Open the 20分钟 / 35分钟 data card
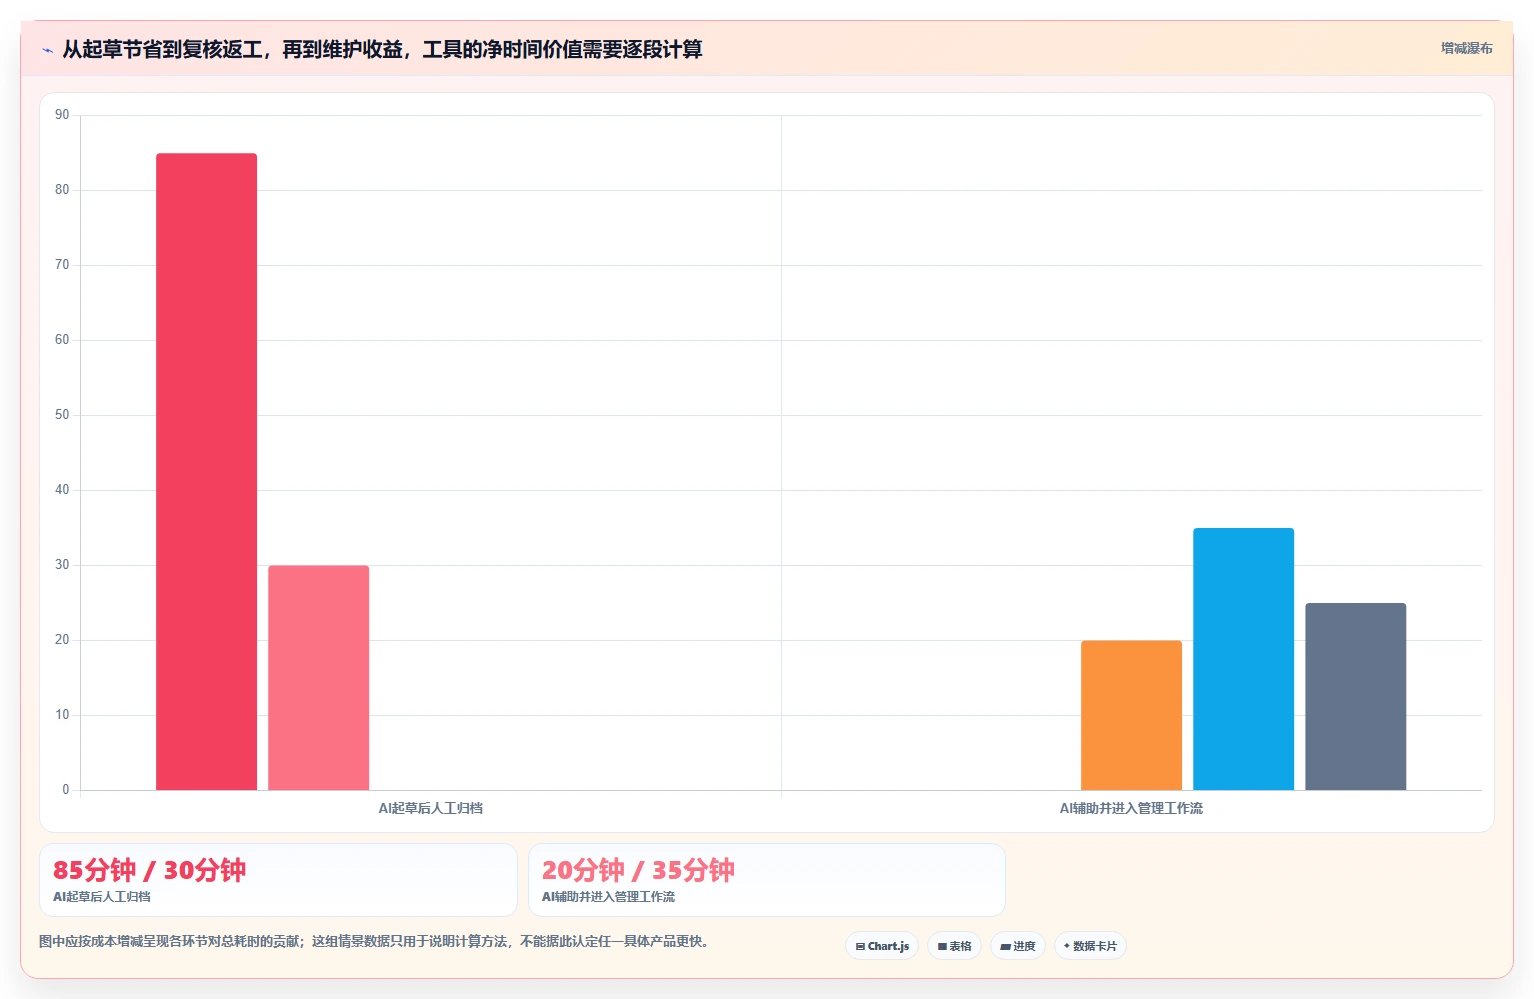Screen dimensions: 1534x999 tap(767, 880)
